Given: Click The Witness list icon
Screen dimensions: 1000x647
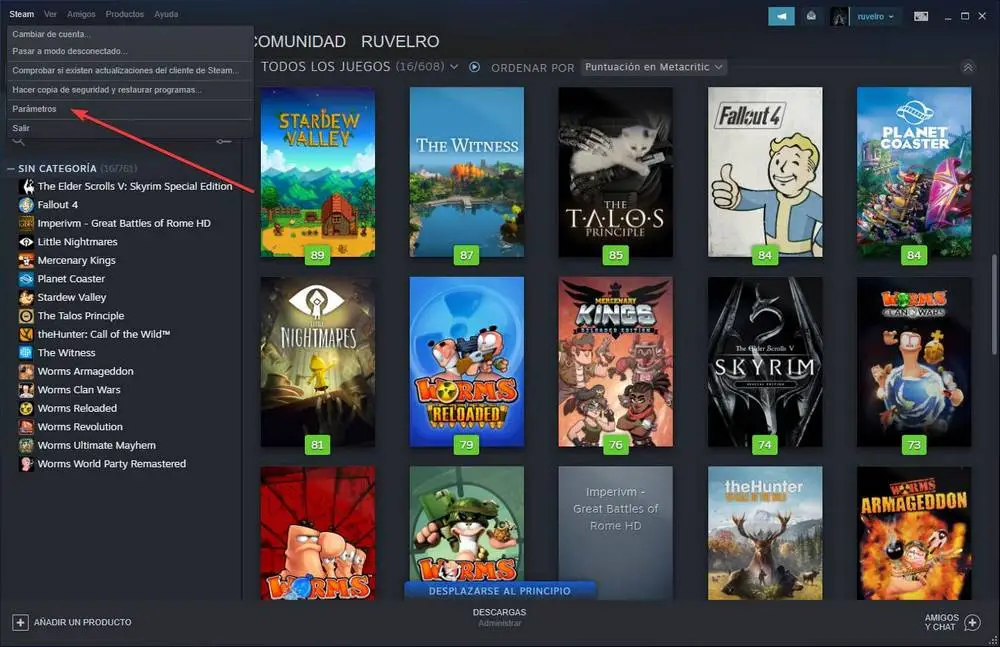Looking at the screenshot, I should (x=26, y=353).
